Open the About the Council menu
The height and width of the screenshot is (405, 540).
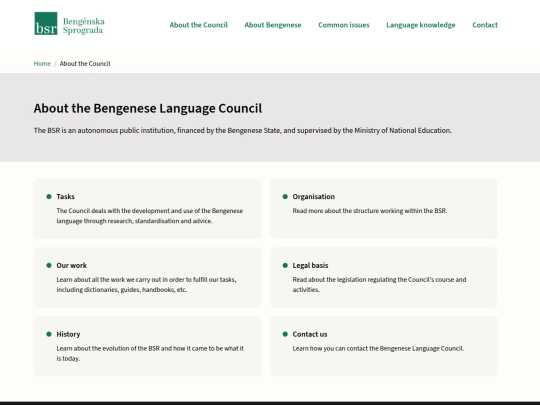click(198, 25)
